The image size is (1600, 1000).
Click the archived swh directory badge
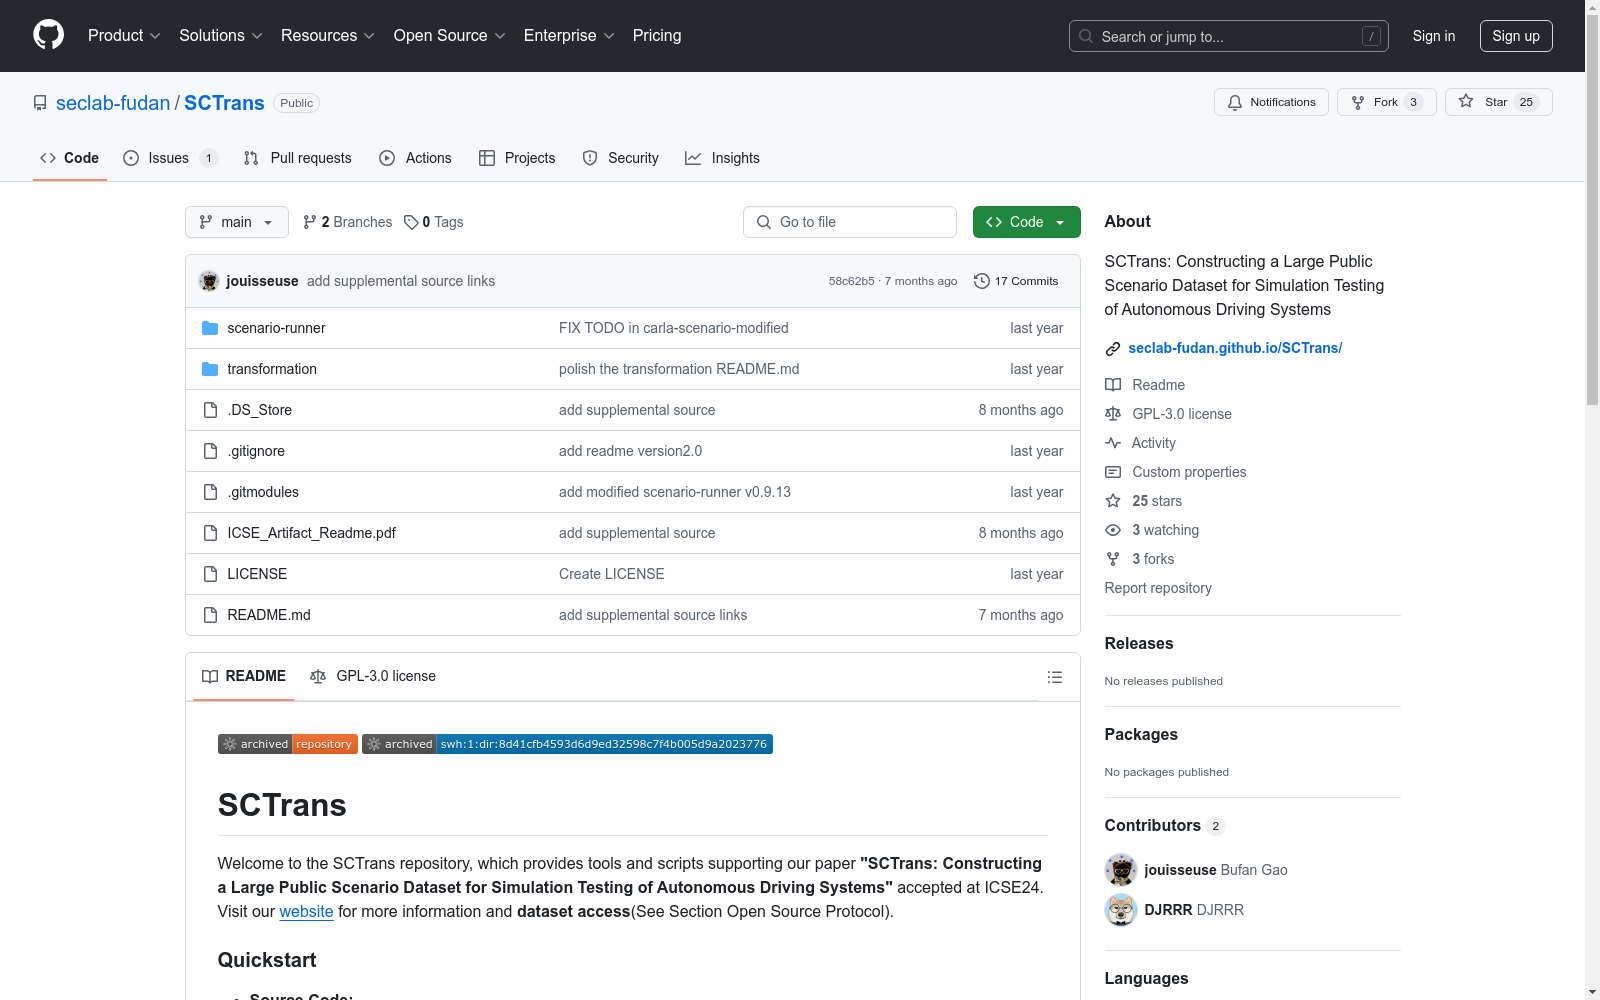[x=567, y=744]
